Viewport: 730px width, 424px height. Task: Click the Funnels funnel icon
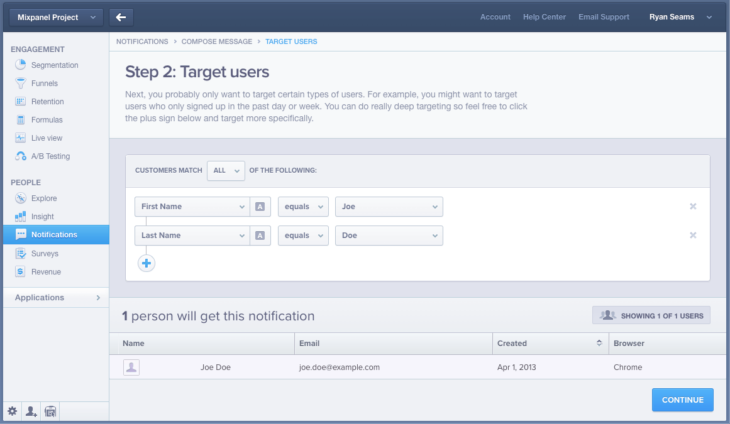(x=20, y=83)
